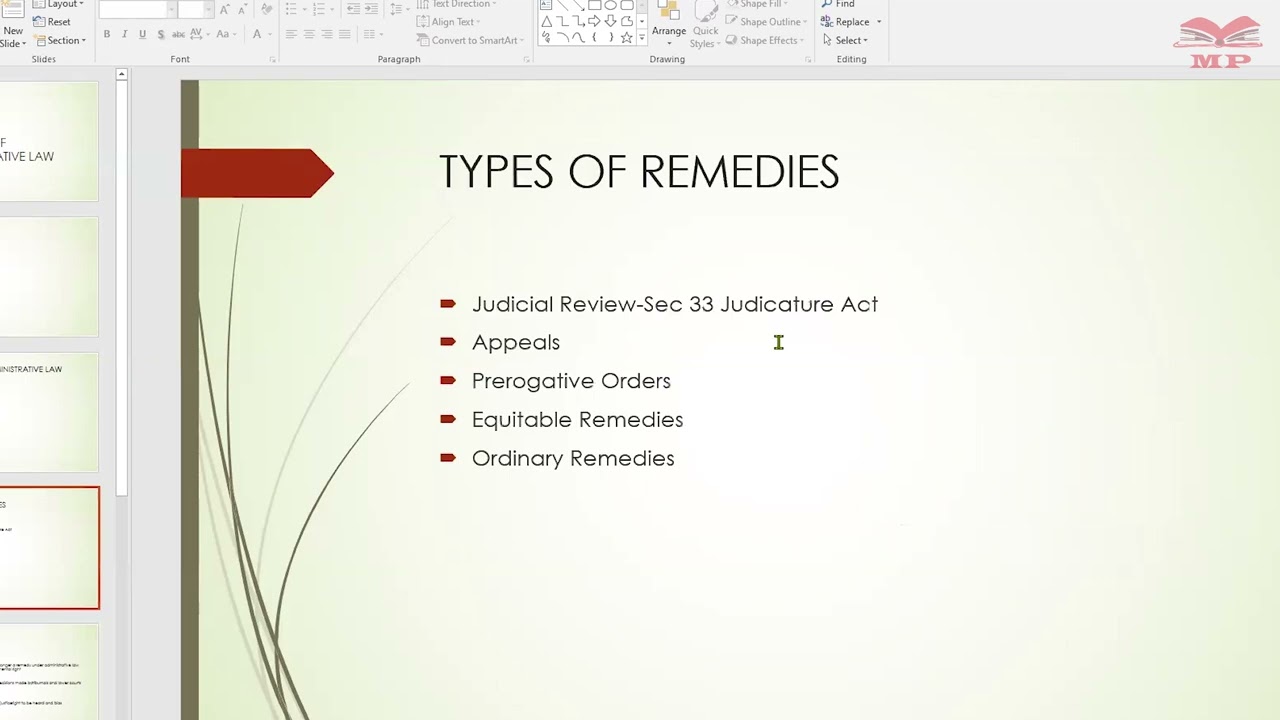Viewport: 1280px width, 720px height.
Task: Select the elbow connector shape
Action: (x=563, y=21)
